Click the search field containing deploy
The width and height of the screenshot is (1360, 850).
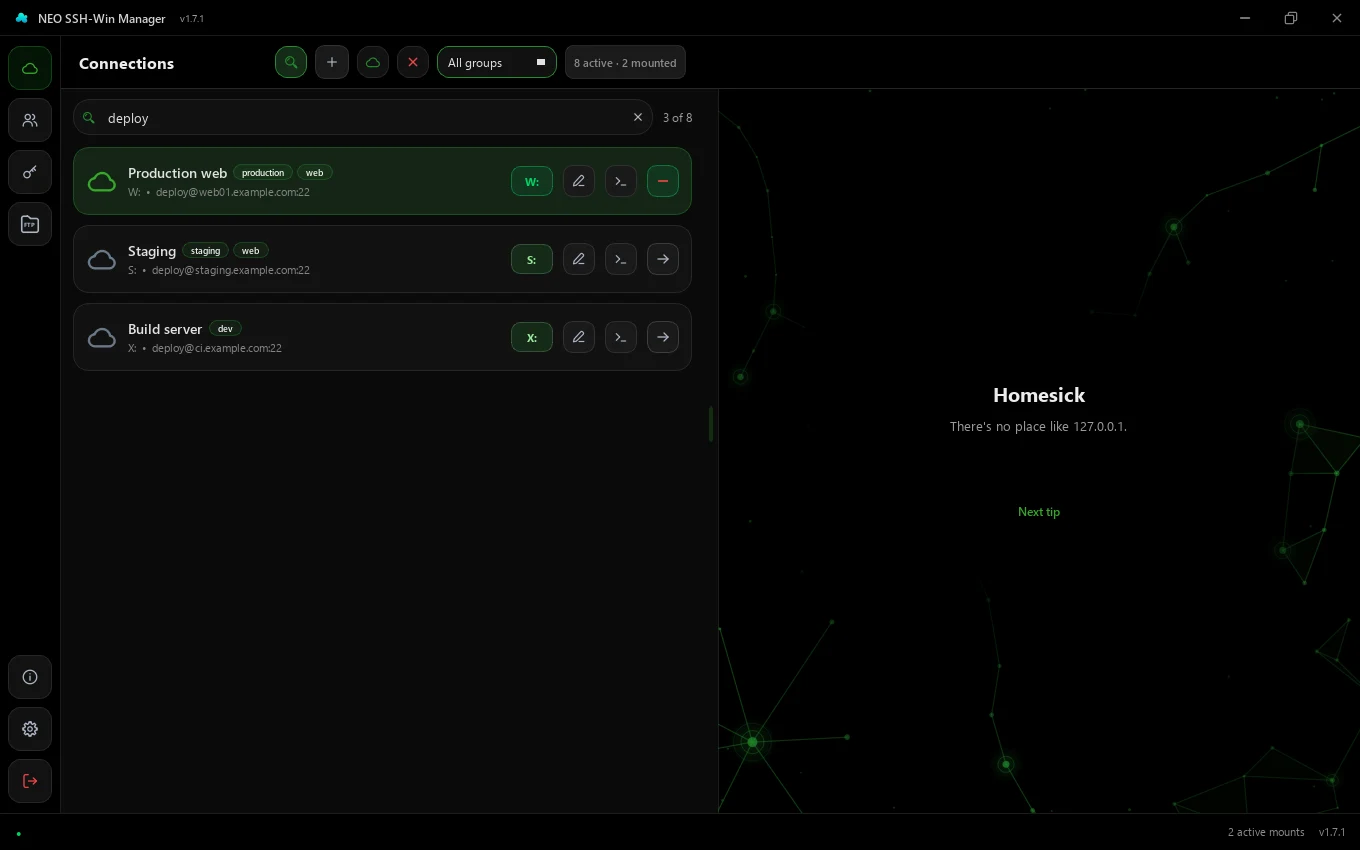363,117
